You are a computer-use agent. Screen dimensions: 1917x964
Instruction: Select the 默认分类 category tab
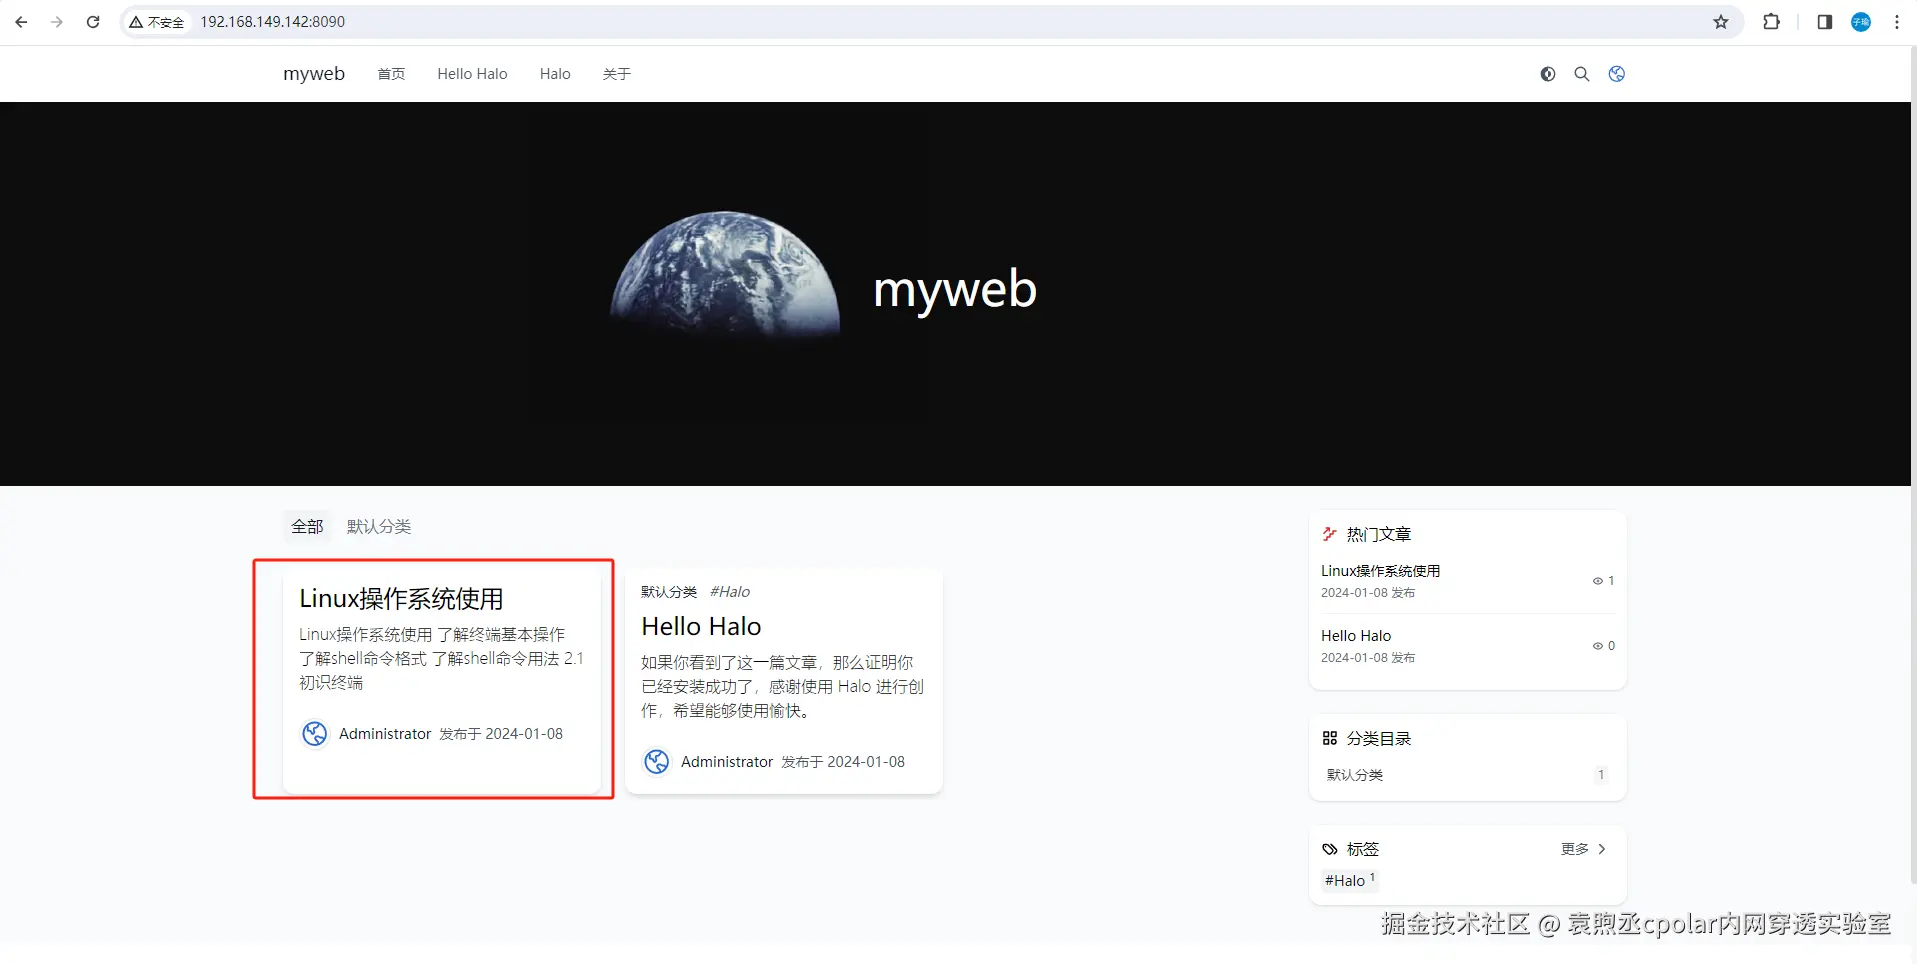pos(379,526)
